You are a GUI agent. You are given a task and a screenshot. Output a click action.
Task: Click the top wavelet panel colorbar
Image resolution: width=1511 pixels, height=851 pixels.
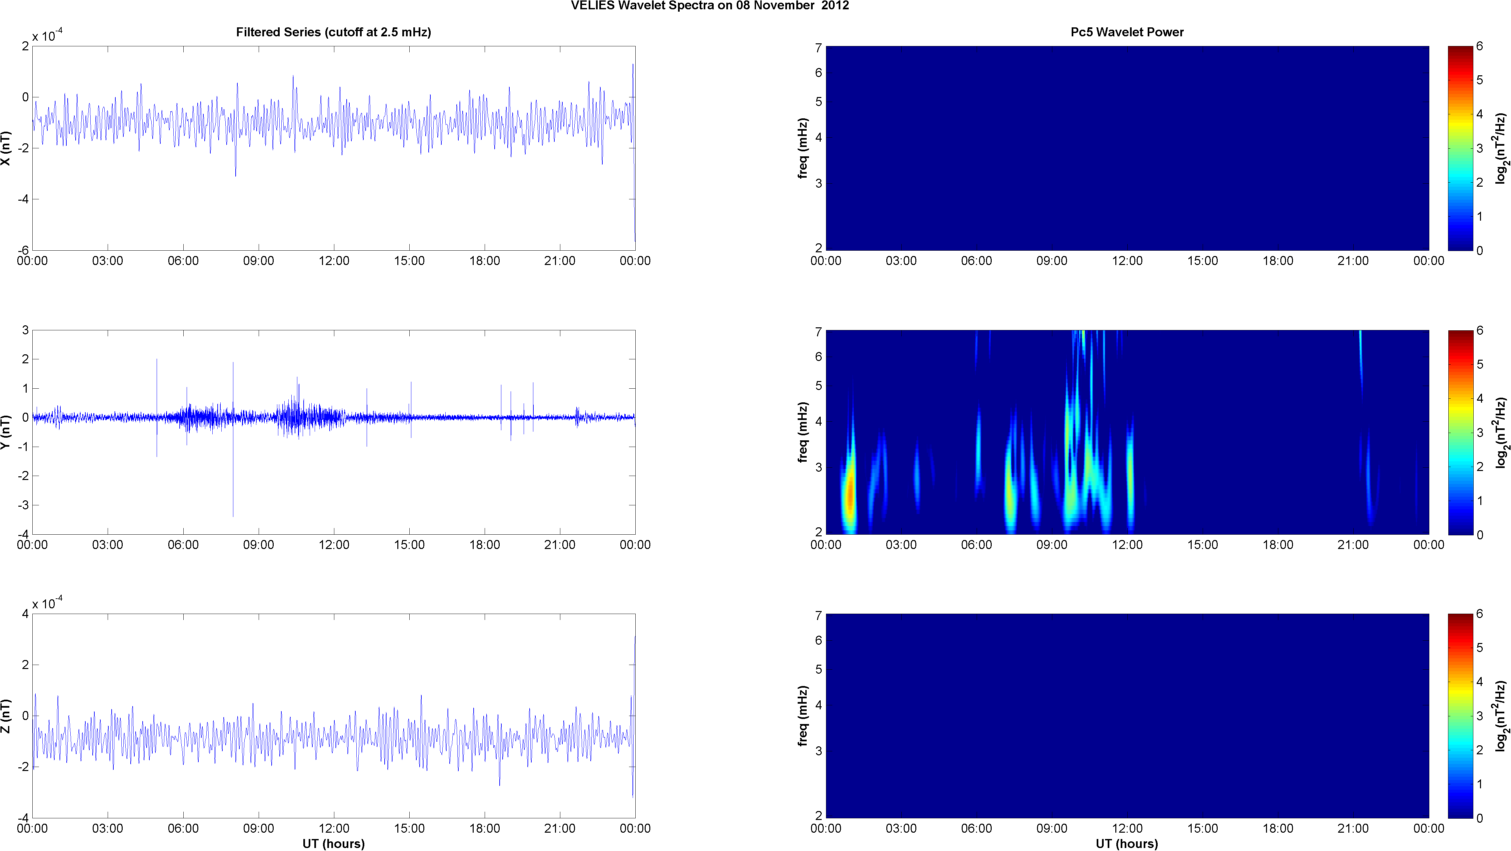point(1460,148)
